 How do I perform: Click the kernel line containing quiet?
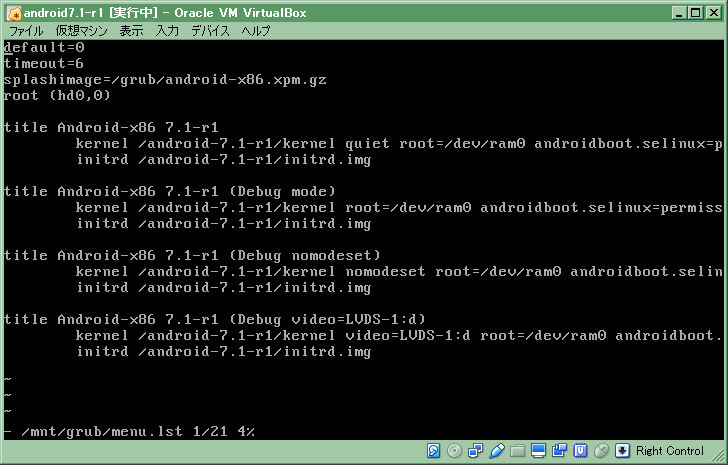[399, 144]
